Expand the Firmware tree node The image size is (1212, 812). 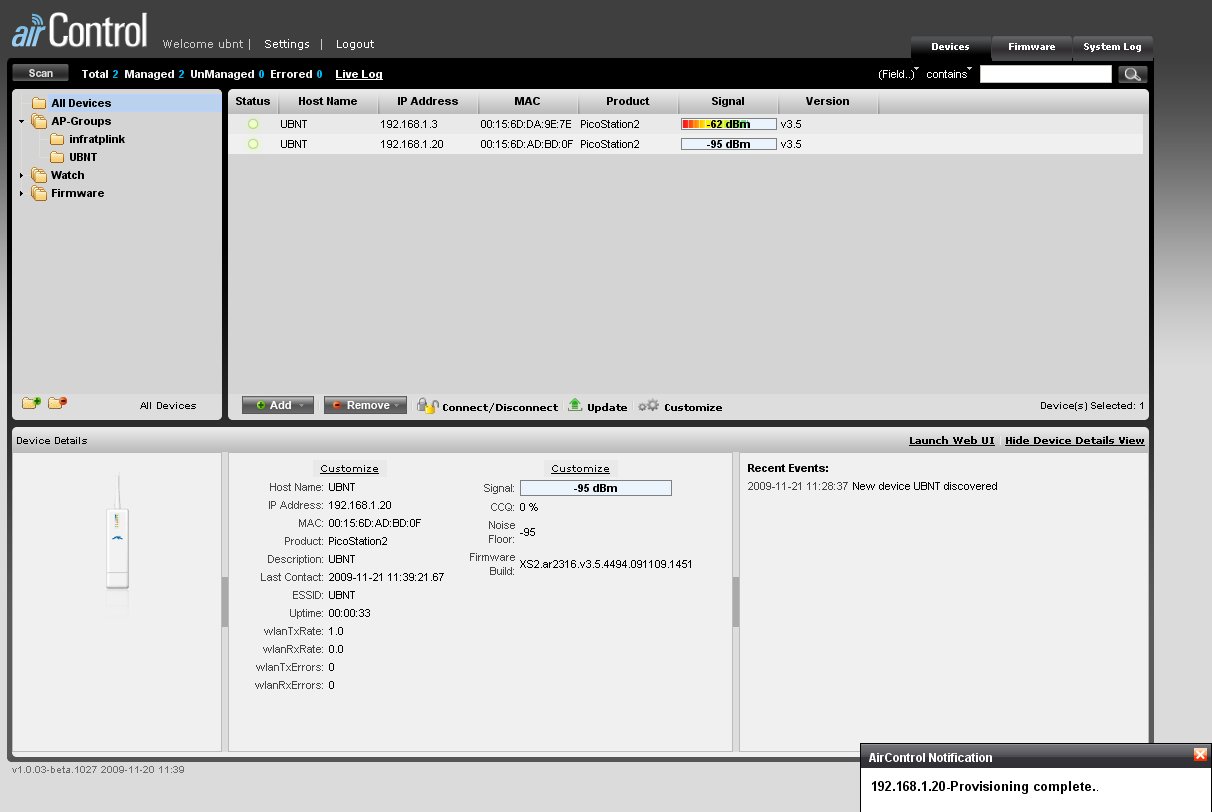pyautogui.click(x=22, y=194)
